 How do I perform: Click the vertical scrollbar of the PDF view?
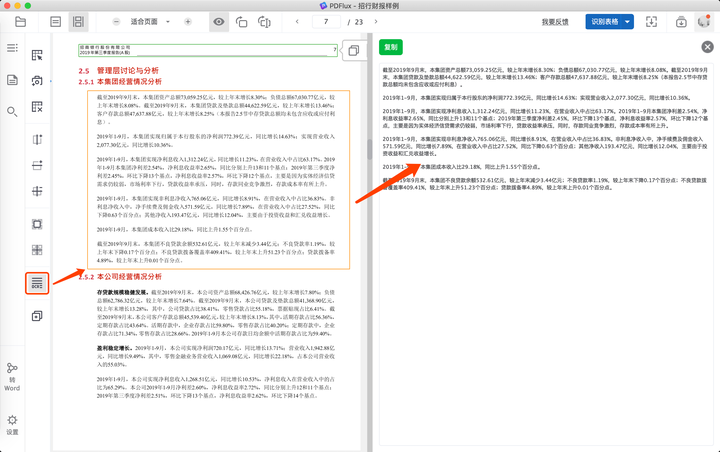(x=370, y=150)
